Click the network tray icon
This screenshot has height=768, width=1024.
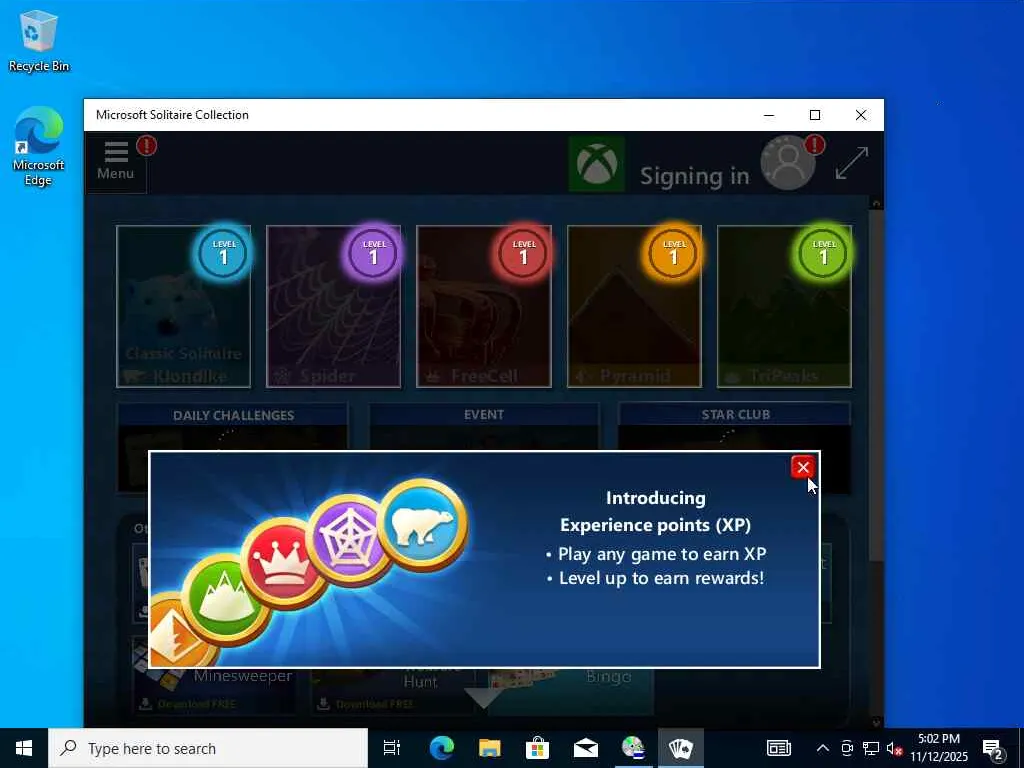coord(871,748)
